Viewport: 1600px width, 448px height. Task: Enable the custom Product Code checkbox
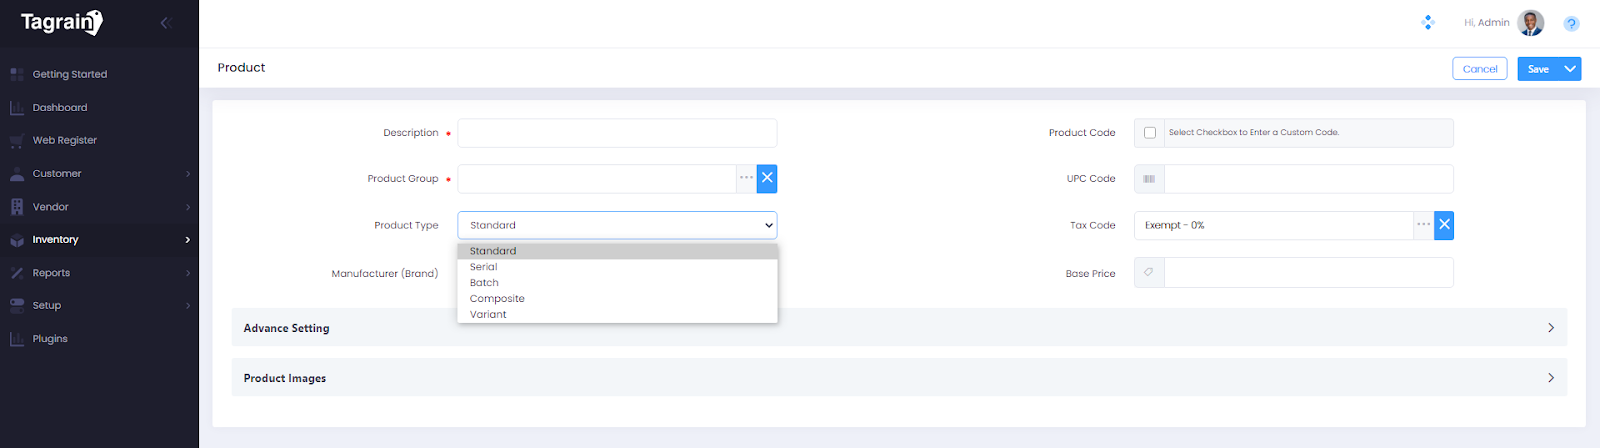[1150, 133]
